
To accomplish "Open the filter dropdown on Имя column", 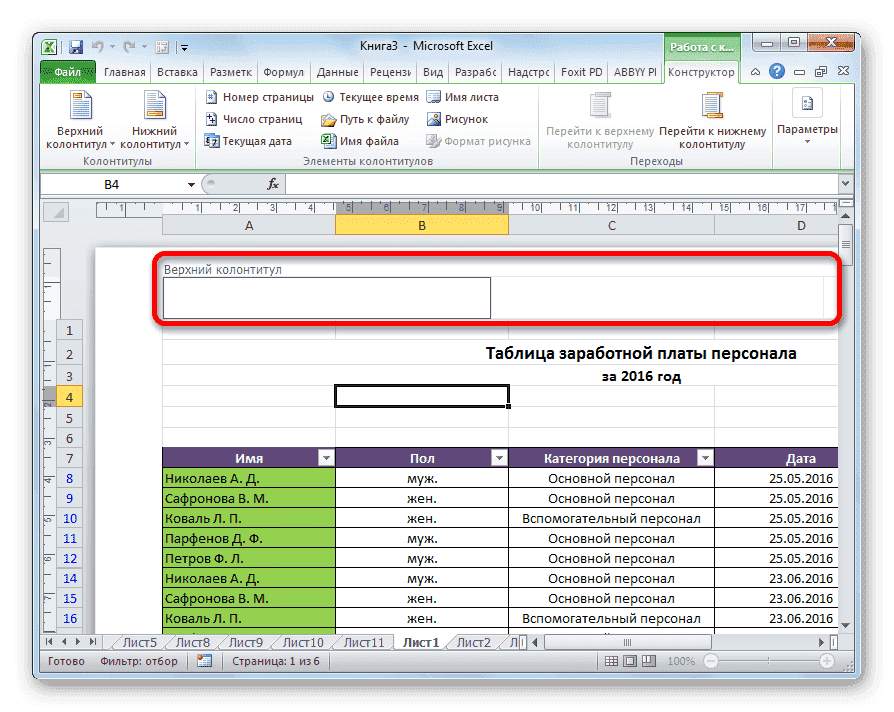I will (326, 457).
